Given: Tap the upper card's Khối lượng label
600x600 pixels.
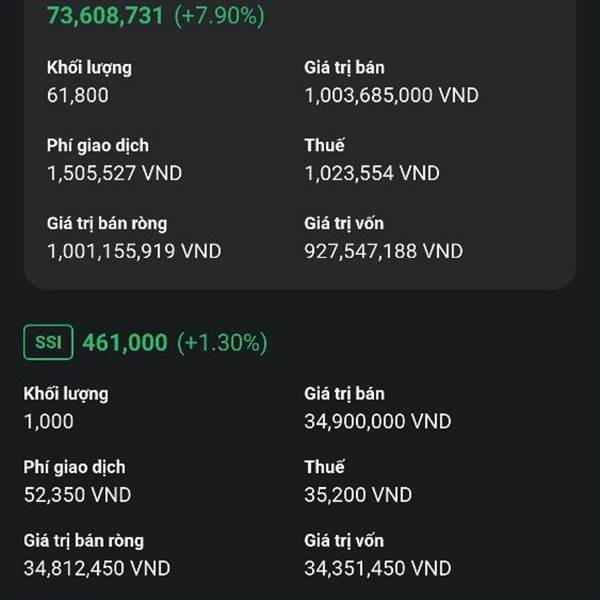Looking at the screenshot, I should 90,68.
